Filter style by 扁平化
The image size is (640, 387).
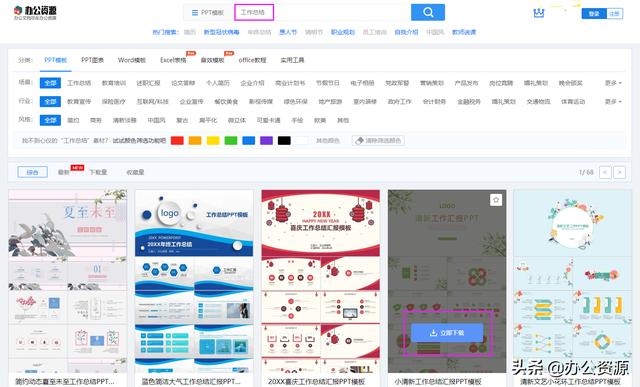(x=208, y=120)
